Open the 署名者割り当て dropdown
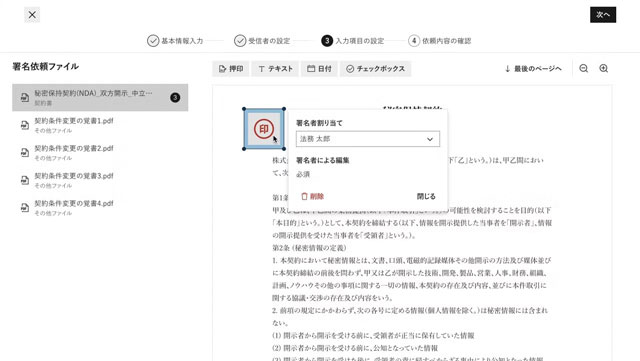640x361 pixels. pos(368,139)
